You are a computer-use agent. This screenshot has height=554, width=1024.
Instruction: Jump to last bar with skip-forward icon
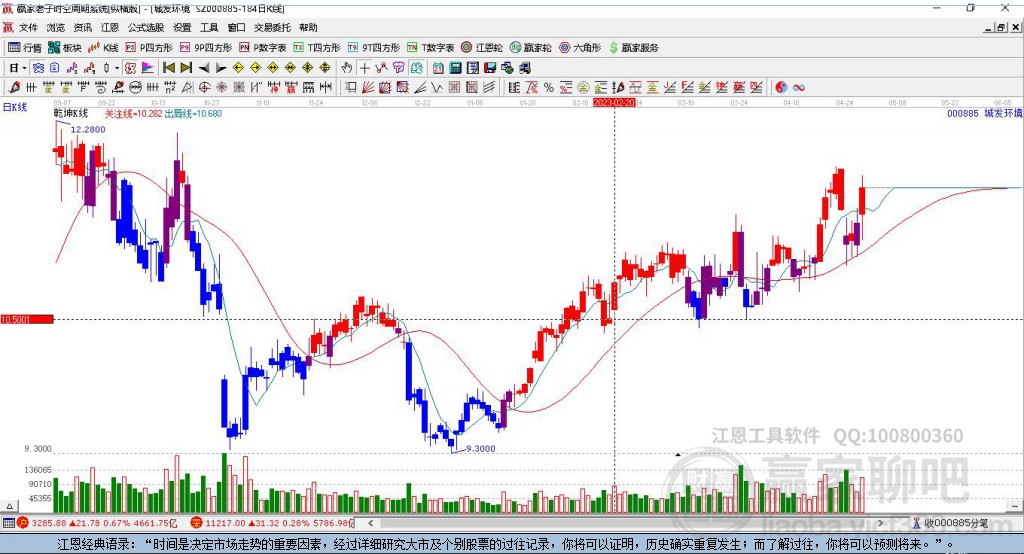pos(186,68)
